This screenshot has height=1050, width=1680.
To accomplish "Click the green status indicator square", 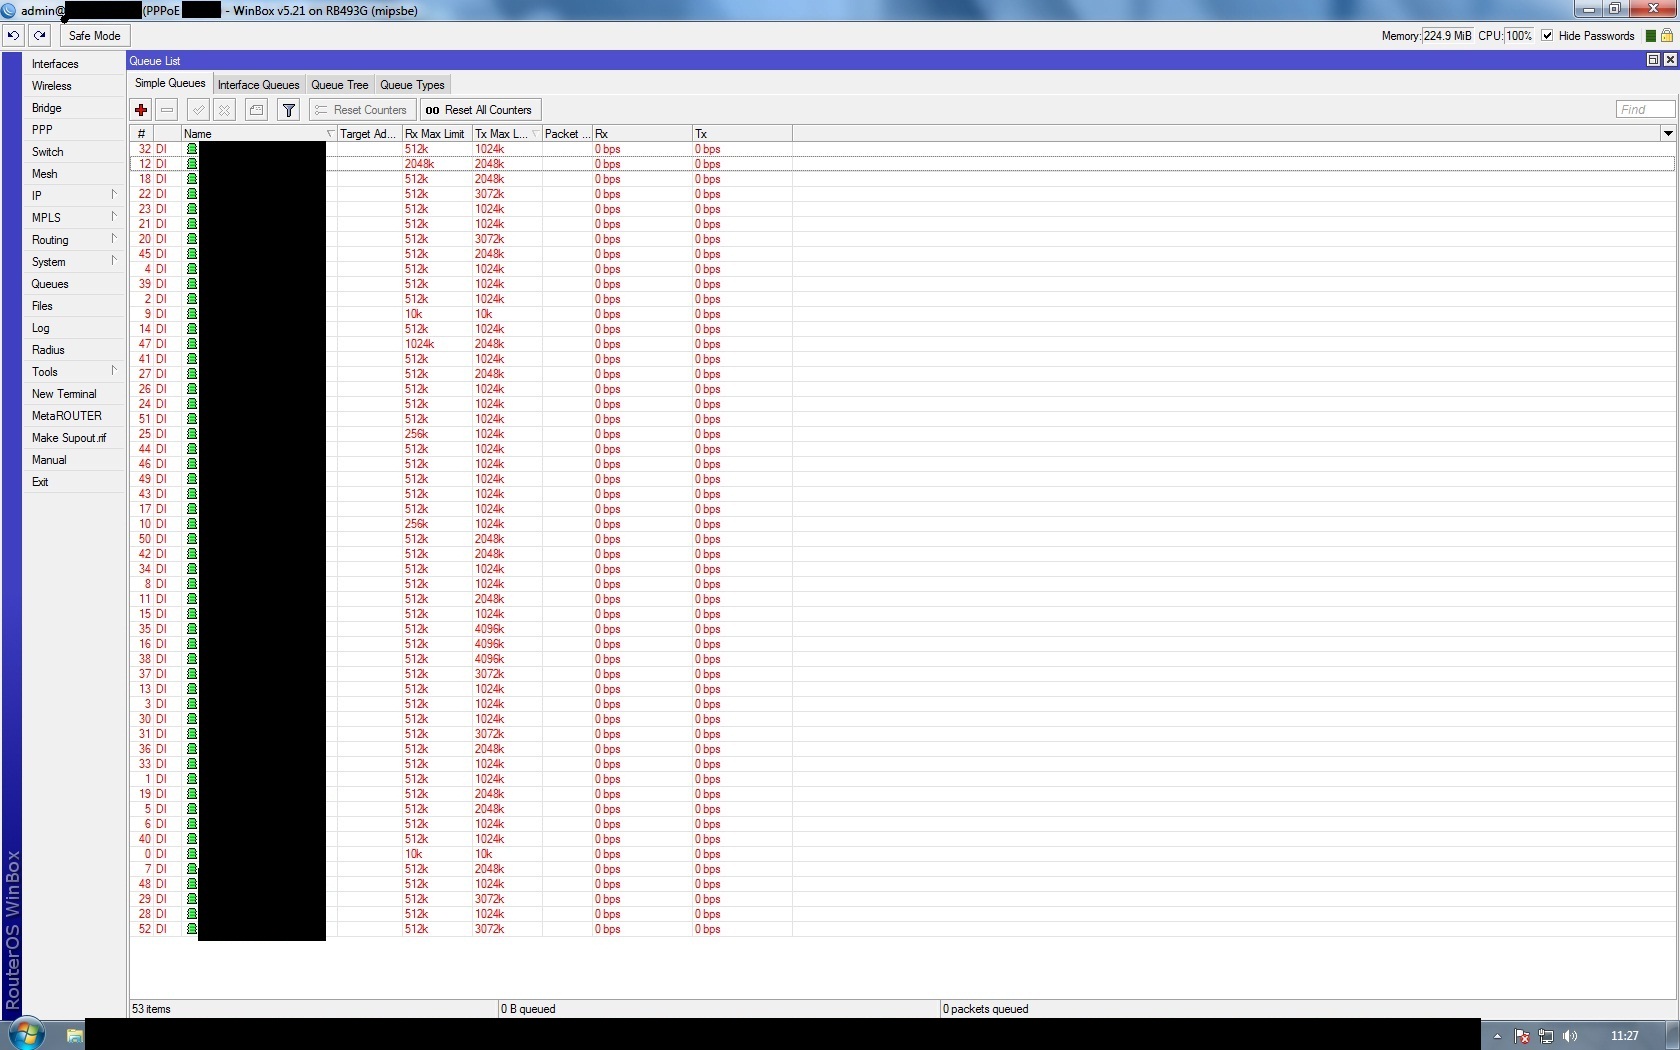I will click(x=1651, y=36).
